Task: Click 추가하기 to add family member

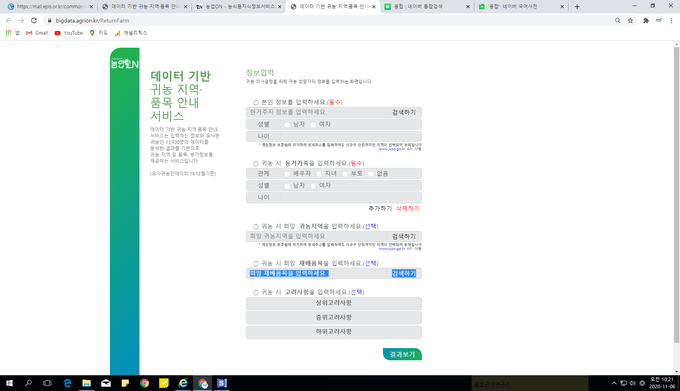Action: point(380,209)
